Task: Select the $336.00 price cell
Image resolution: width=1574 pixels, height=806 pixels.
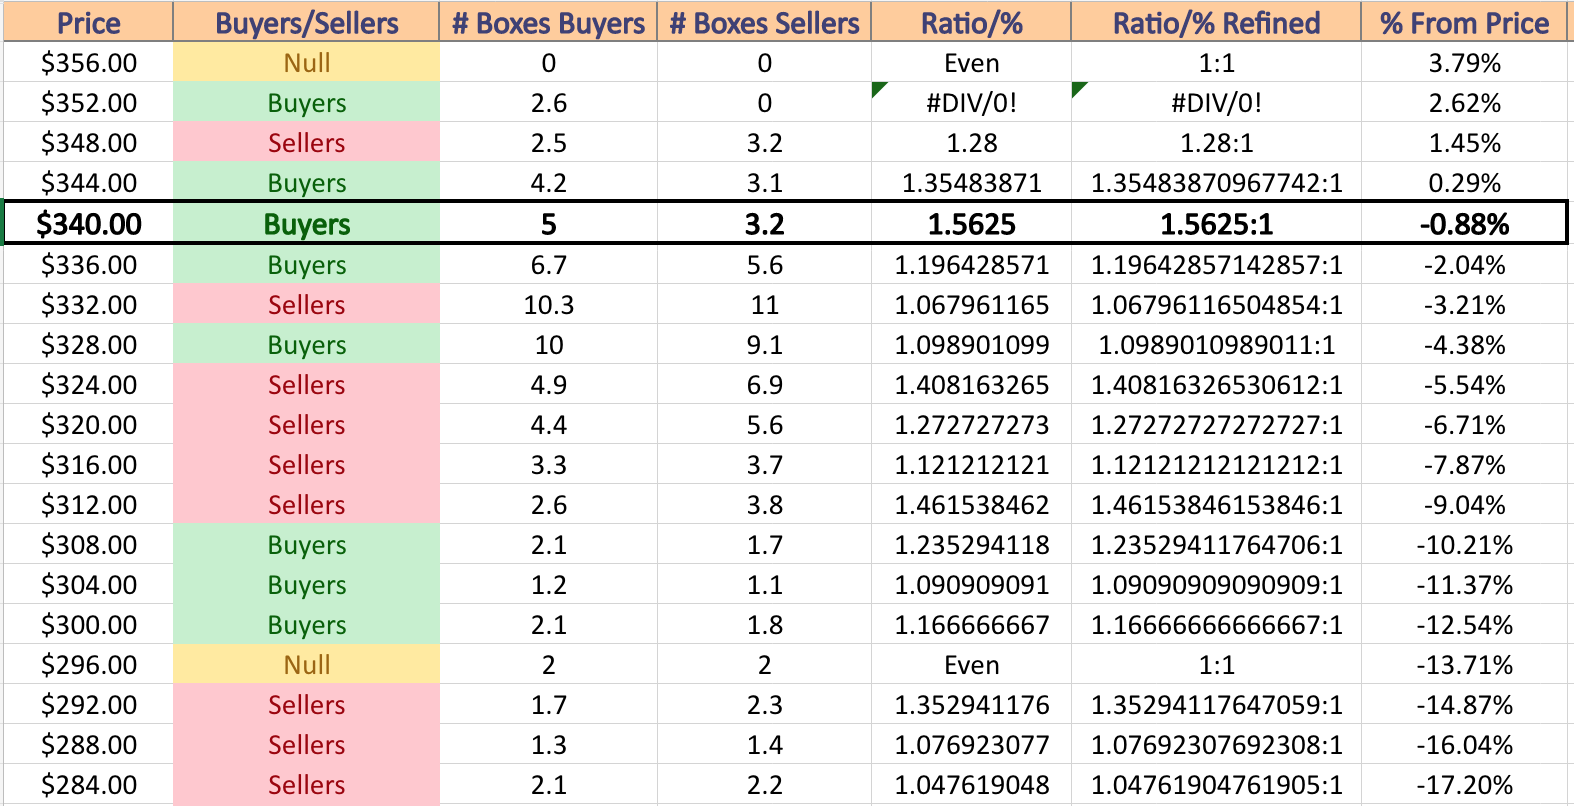Action: click(88, 265)
